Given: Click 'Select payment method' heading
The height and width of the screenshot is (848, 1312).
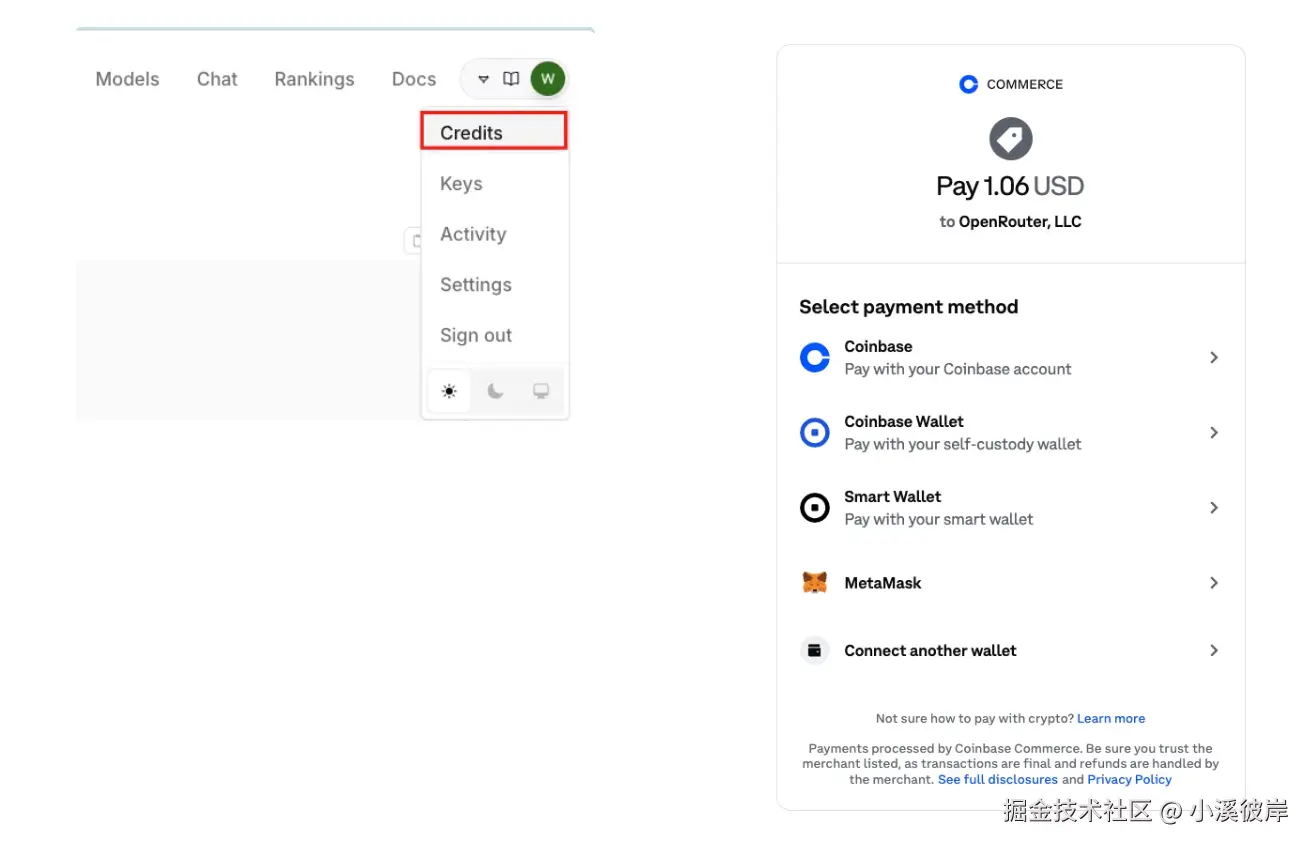Looking at the screenshot, I should 908,307.
